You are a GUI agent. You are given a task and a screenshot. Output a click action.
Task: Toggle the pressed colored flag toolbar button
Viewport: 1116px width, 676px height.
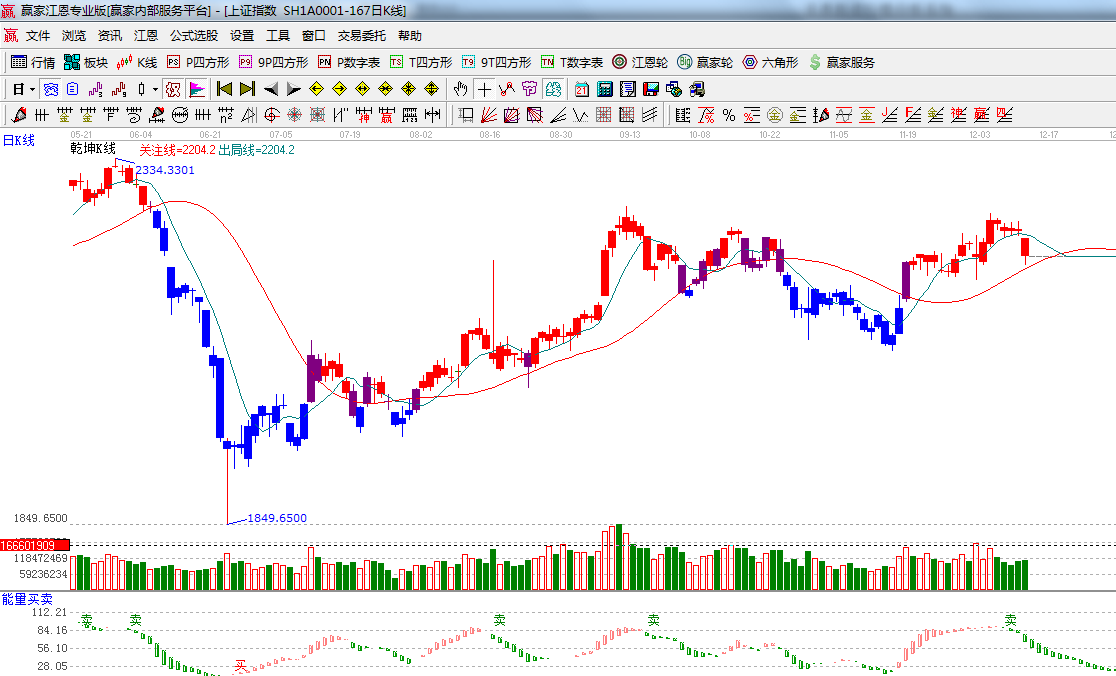point(197,88)
